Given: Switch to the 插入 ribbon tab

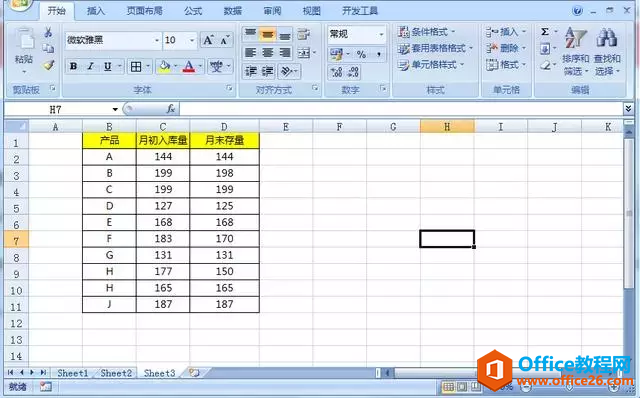Looking at the screenshot, I should (x=96, y=11).
